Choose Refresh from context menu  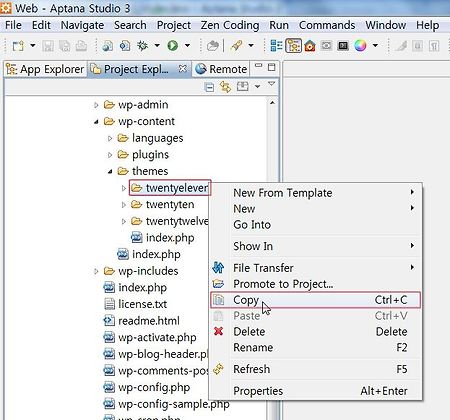(316, 369)
